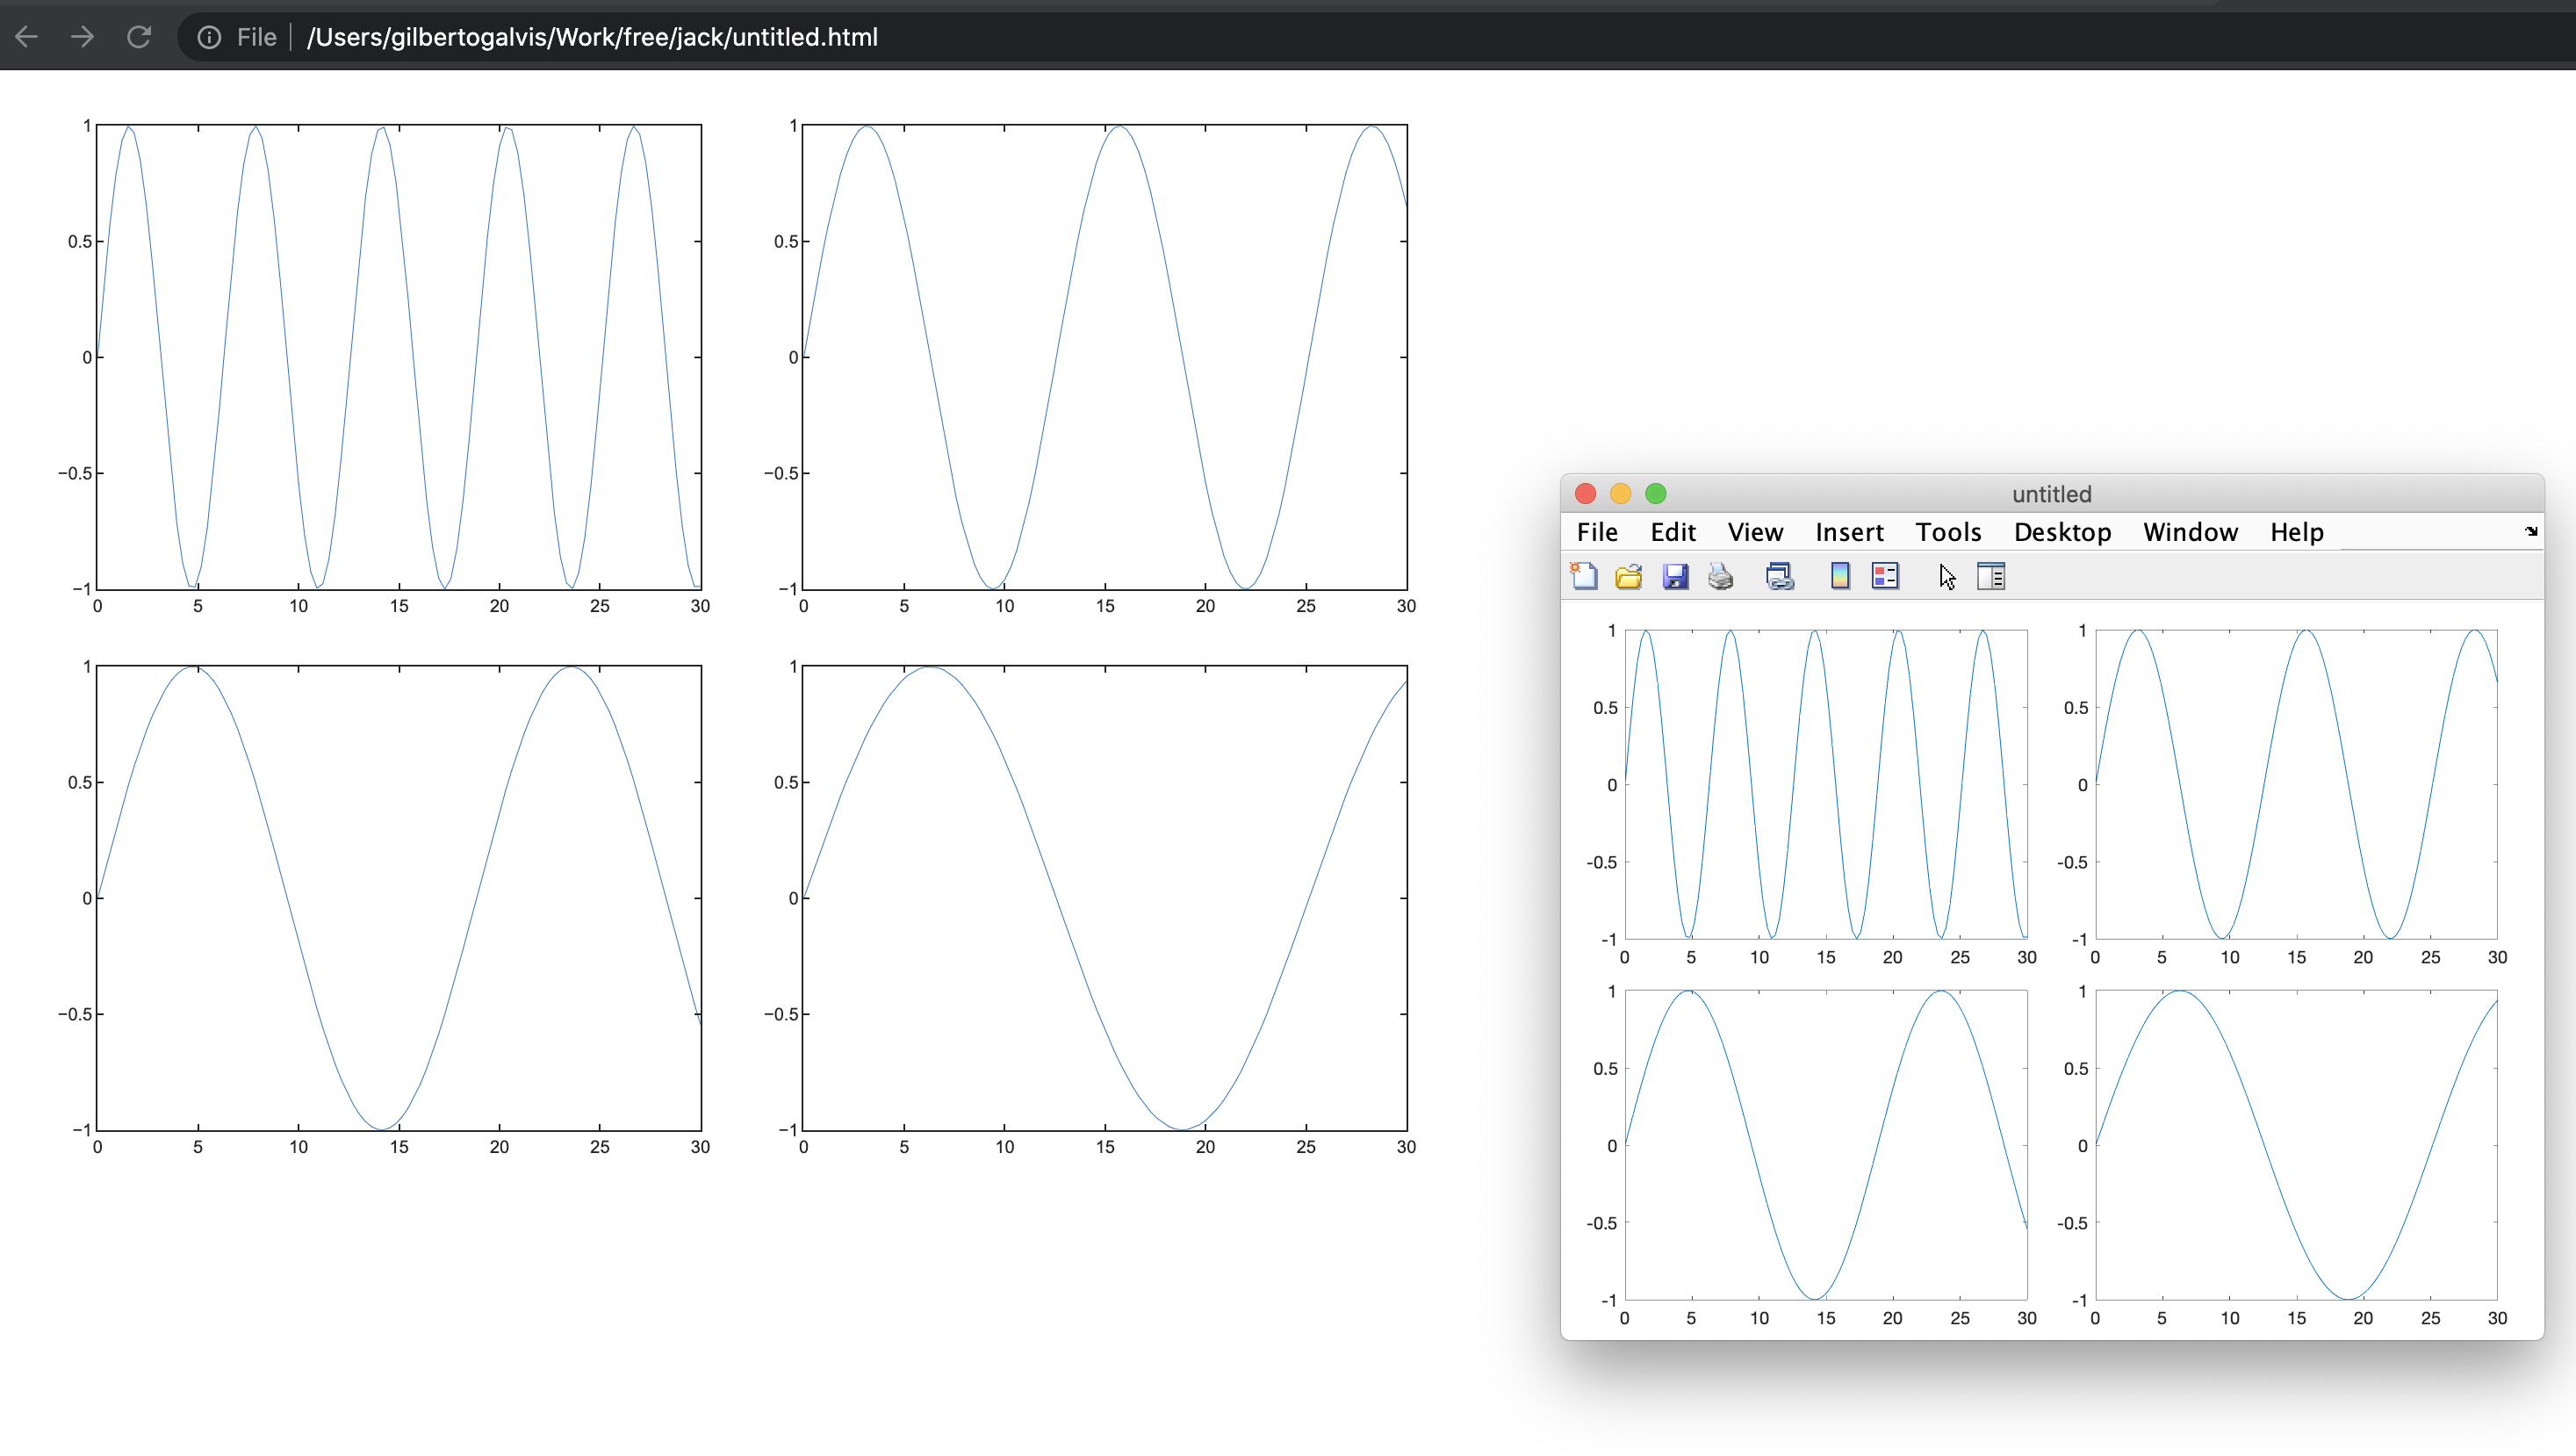Click the "untitled" title of the figure window
The height and width of the screenshot is (1456, 2576).
[2051, 494]
